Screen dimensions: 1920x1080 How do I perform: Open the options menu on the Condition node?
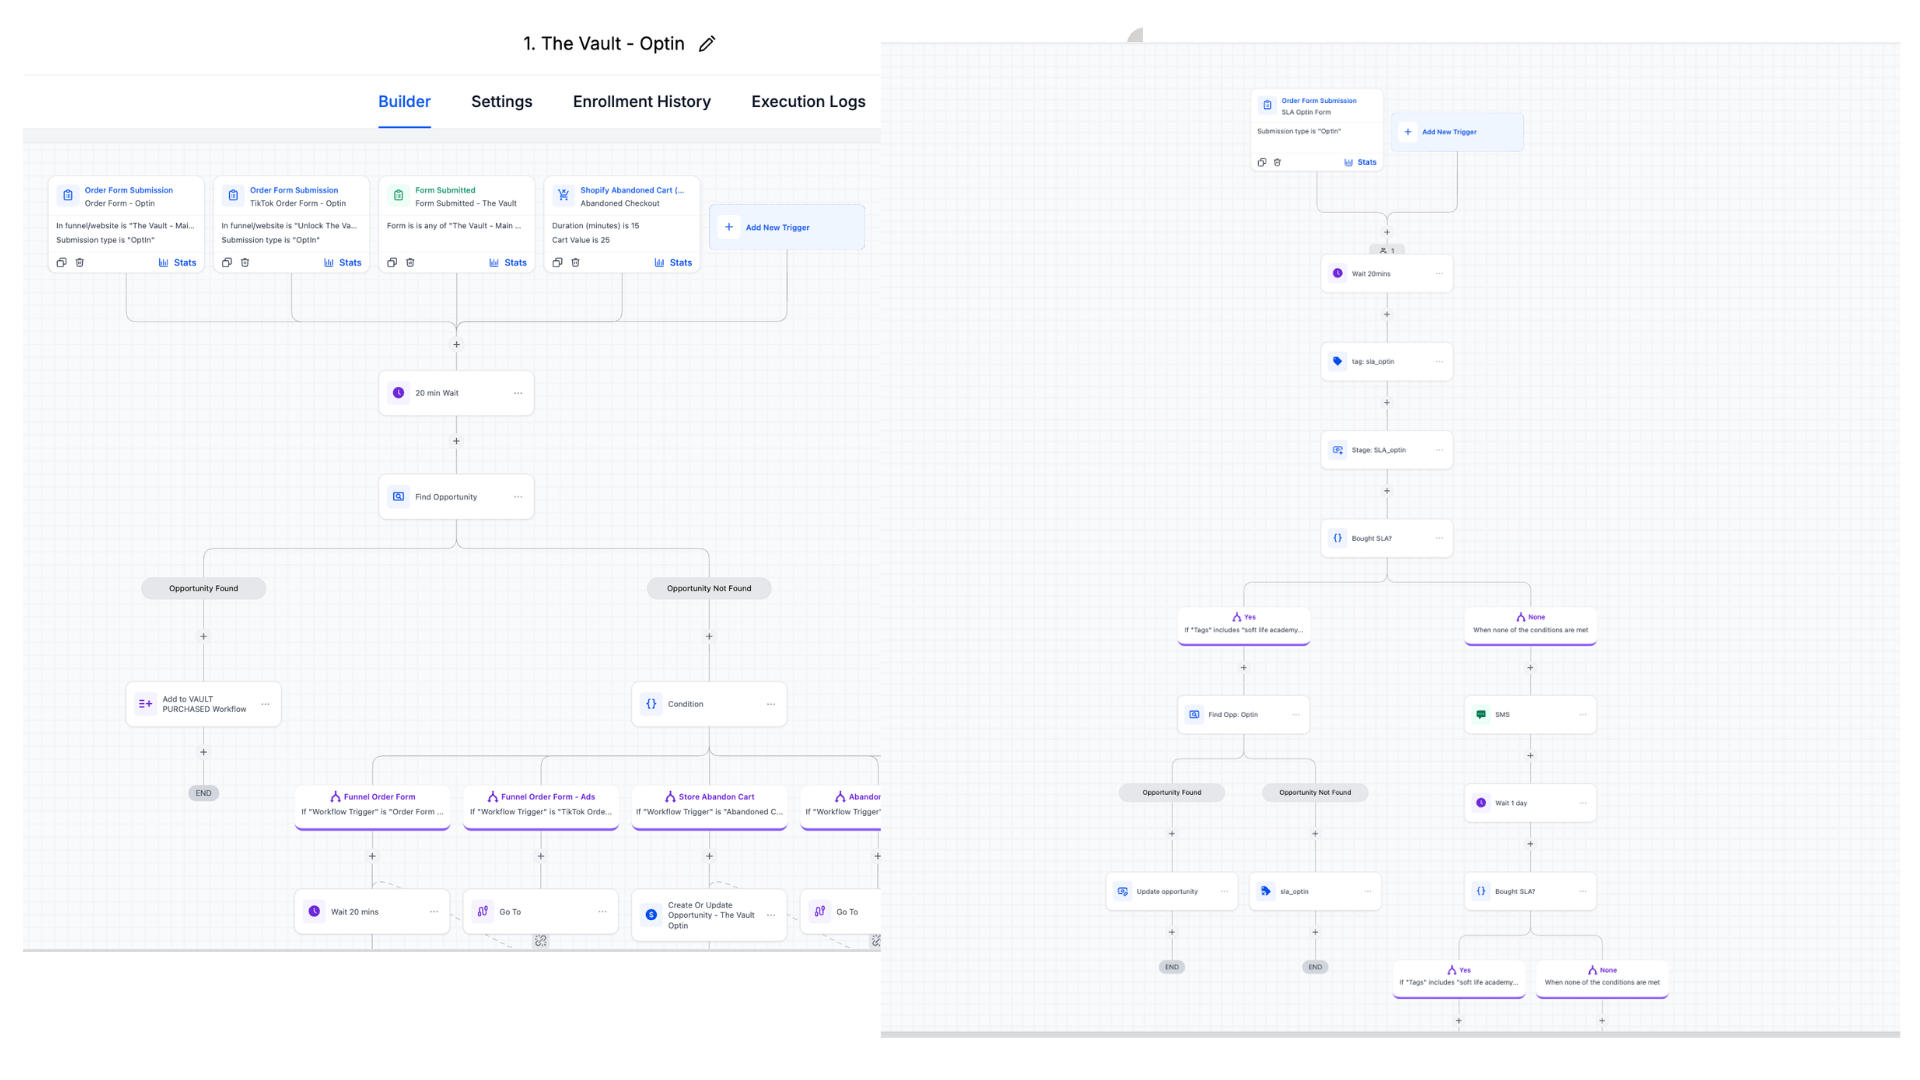[771, 704]
